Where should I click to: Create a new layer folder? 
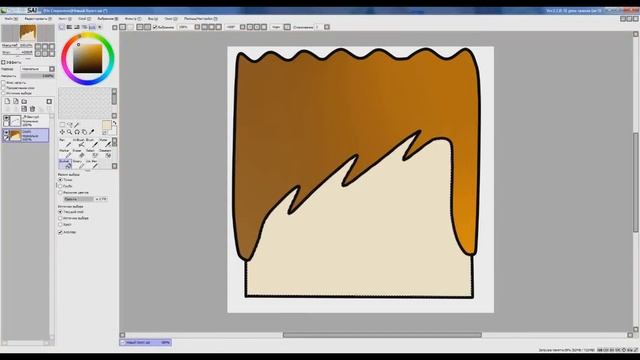click(x=24, y=101)
